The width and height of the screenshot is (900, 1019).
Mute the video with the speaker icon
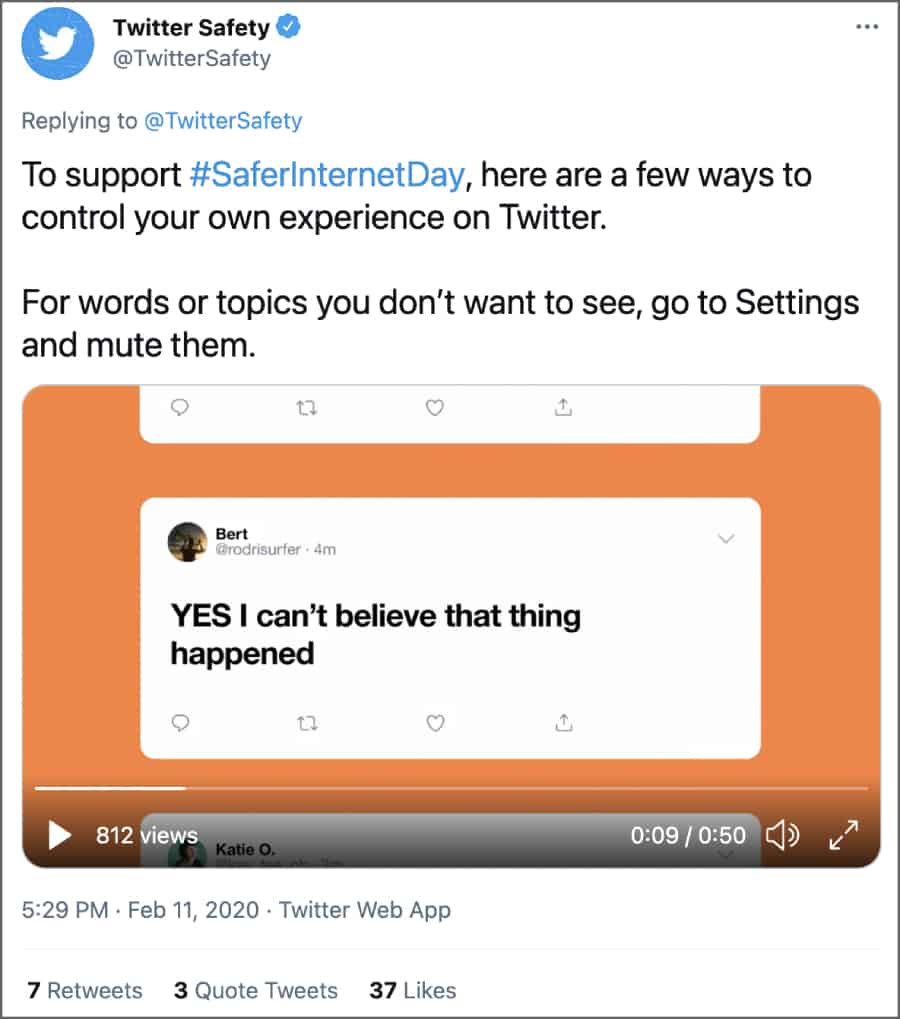point(782,834)
